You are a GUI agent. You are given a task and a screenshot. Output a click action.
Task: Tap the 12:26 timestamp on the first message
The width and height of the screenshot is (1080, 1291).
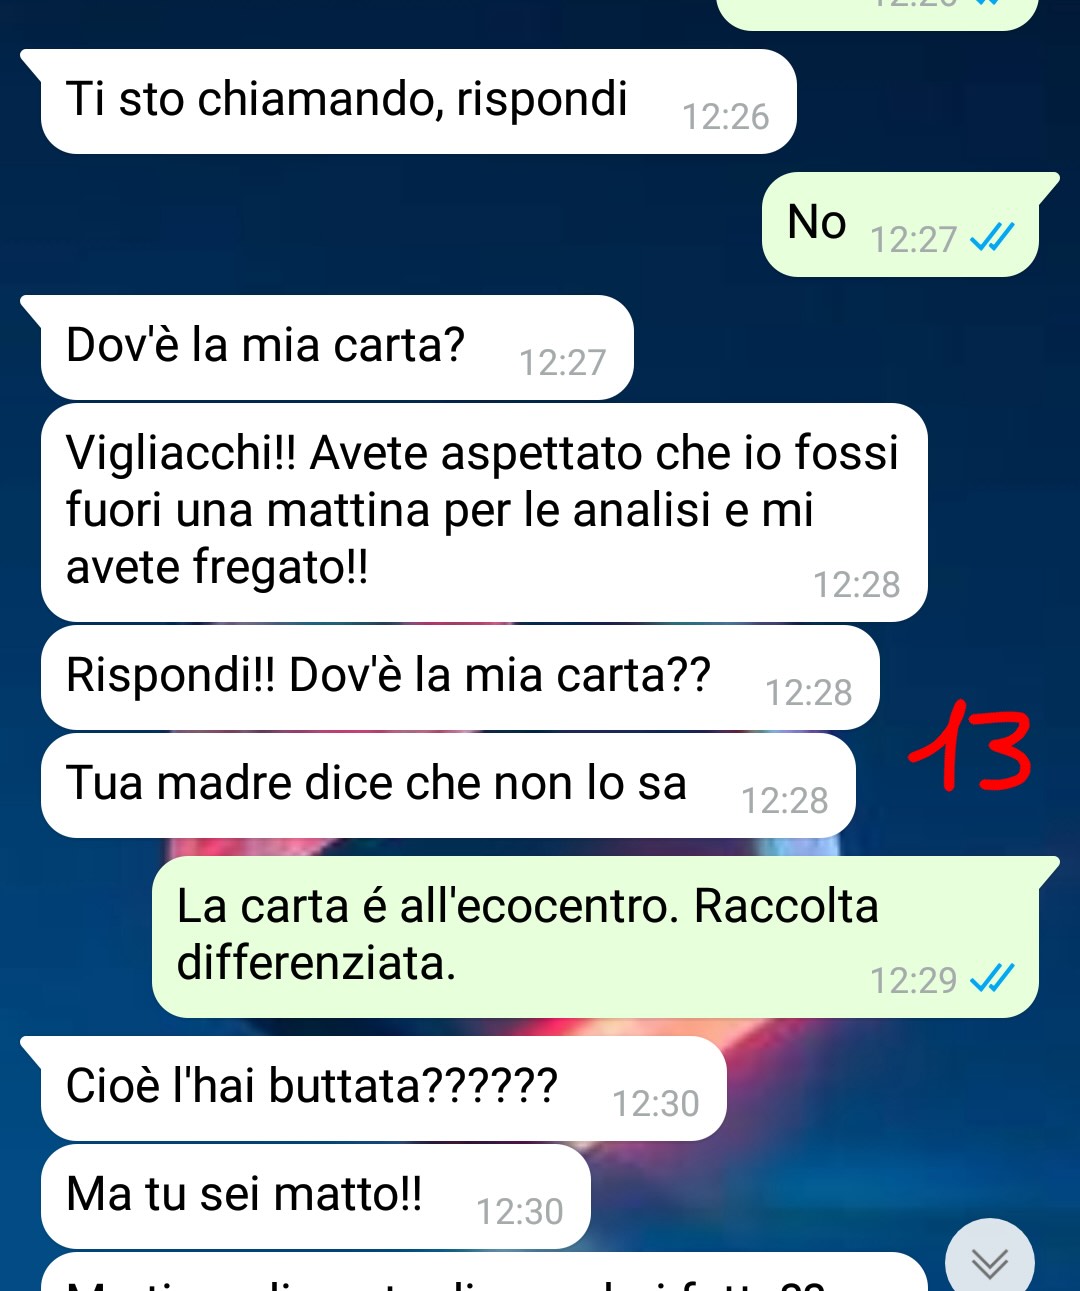(x=725, y=117)
